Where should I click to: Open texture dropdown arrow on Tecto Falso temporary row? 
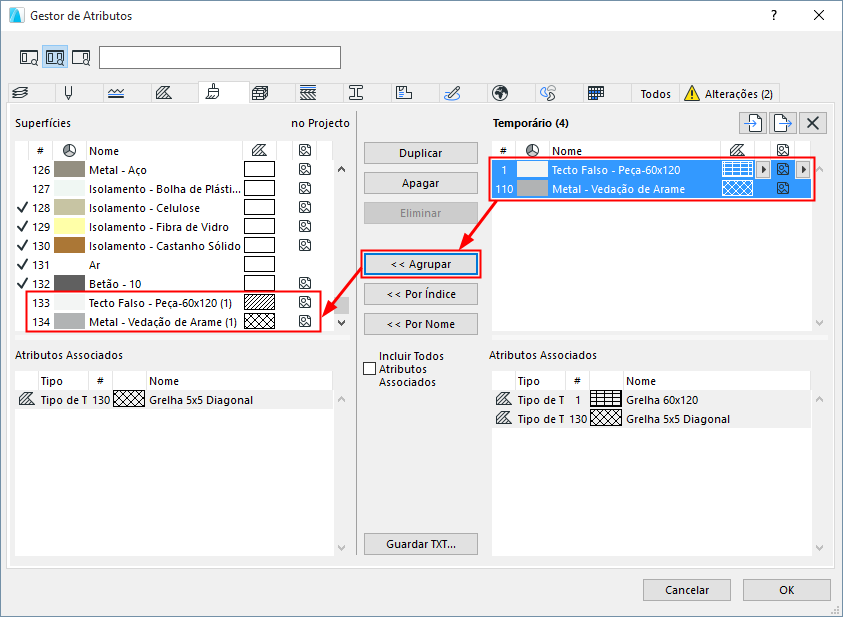pos(803,170)
